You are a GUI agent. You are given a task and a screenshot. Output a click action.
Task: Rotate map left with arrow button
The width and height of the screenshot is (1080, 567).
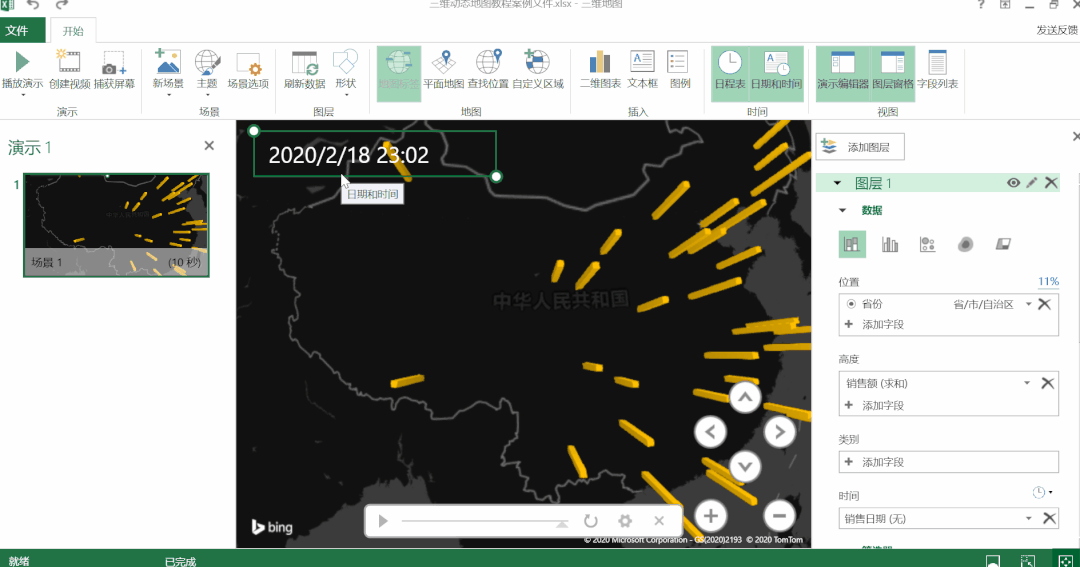(711, 432)
